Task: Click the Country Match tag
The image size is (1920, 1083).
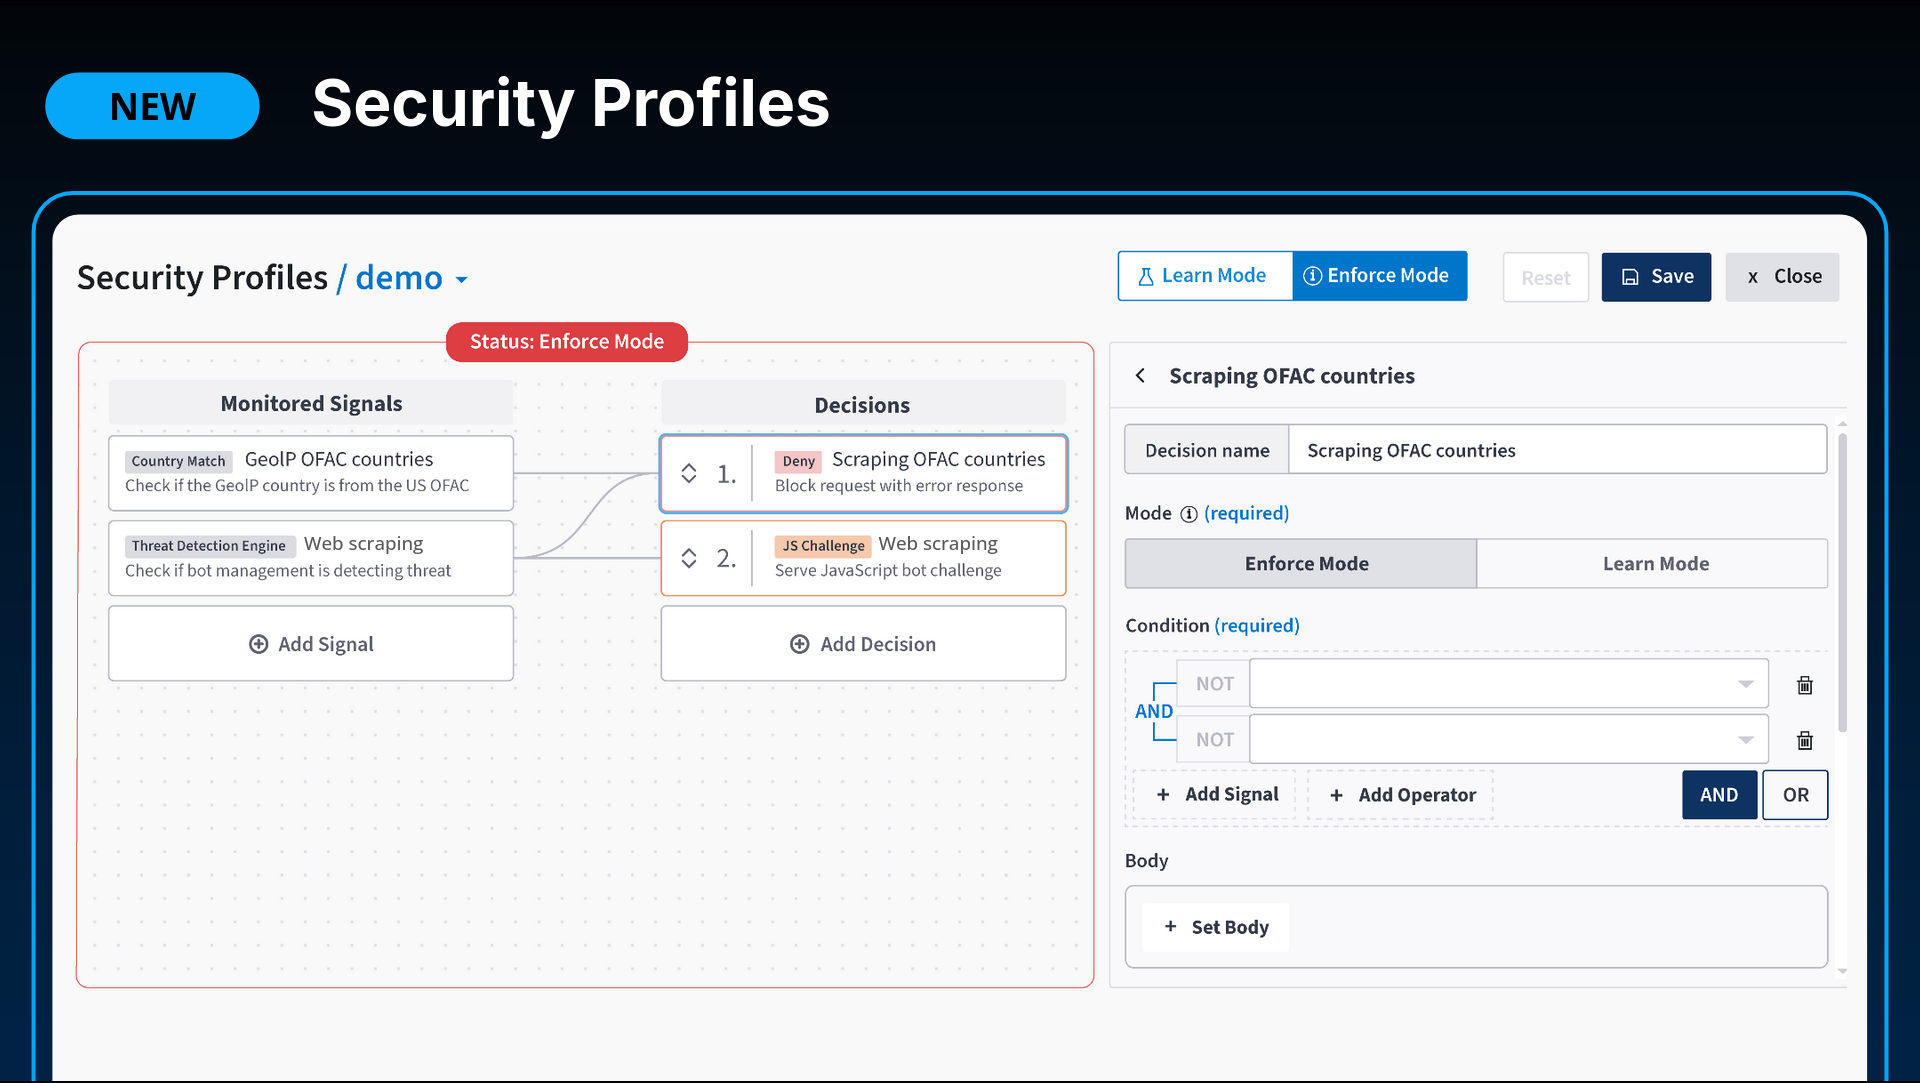Action: [x=178, y=461]
